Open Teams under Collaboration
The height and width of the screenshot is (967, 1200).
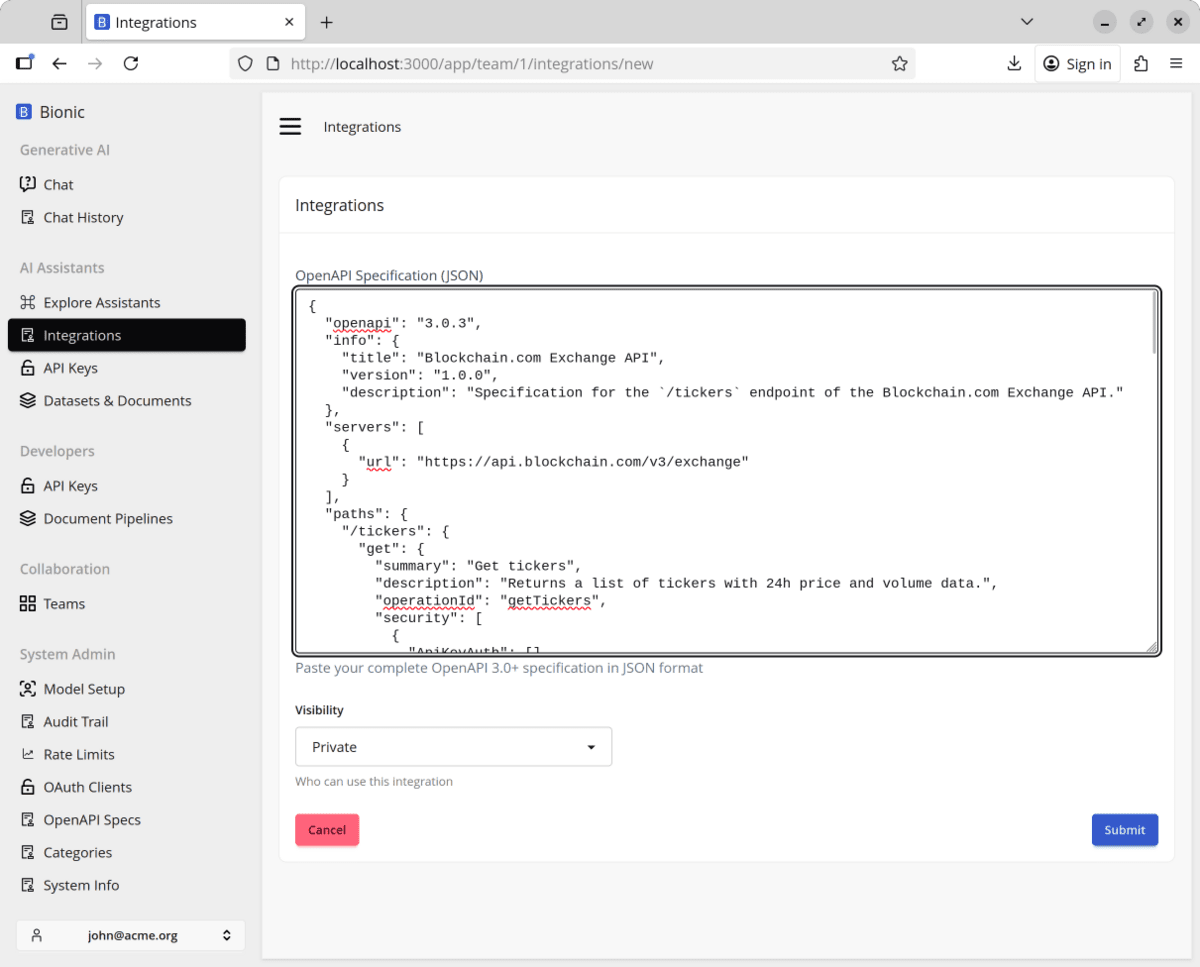pos(64,604)
